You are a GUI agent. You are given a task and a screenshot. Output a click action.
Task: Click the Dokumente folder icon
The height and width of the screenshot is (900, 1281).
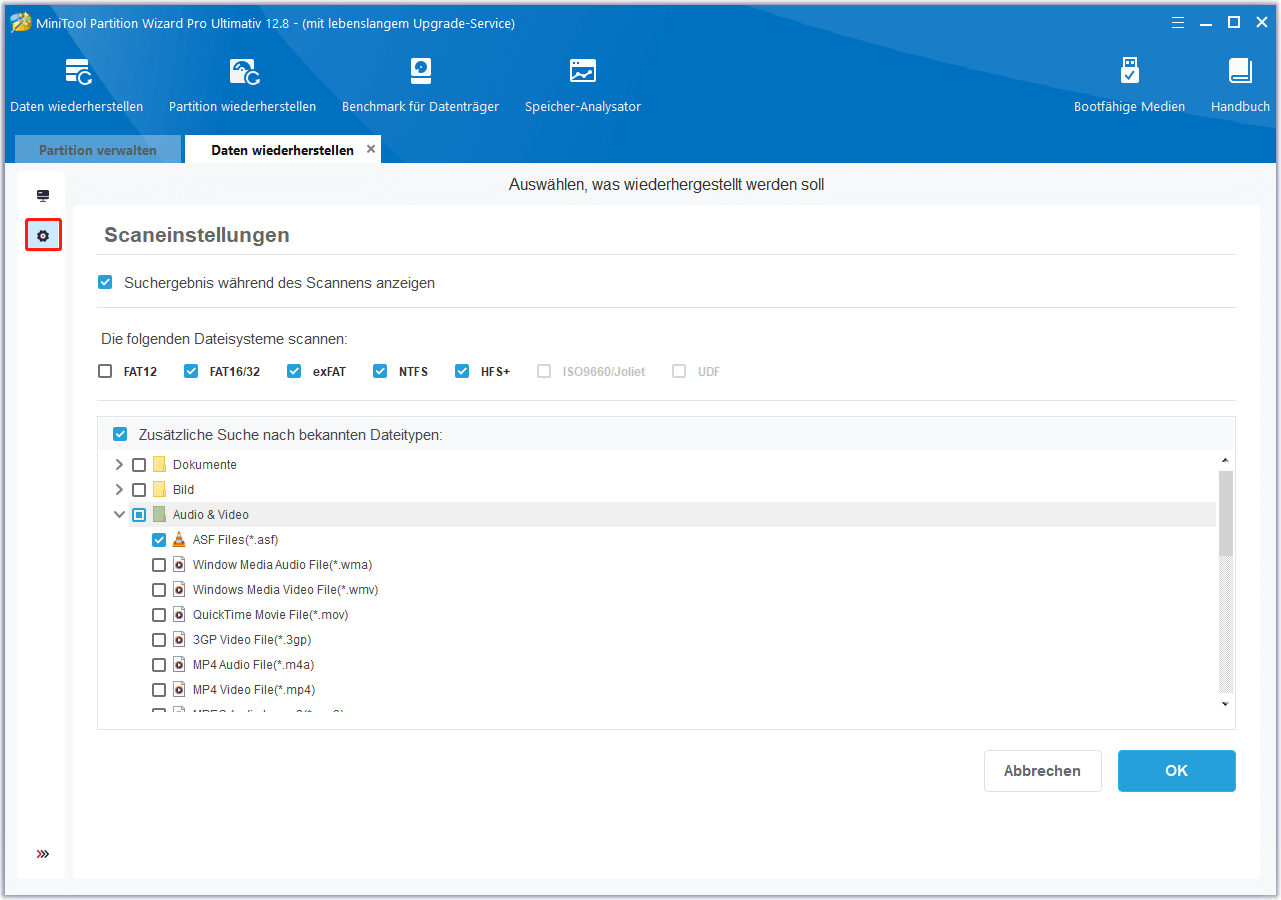[x=159, y=465]
